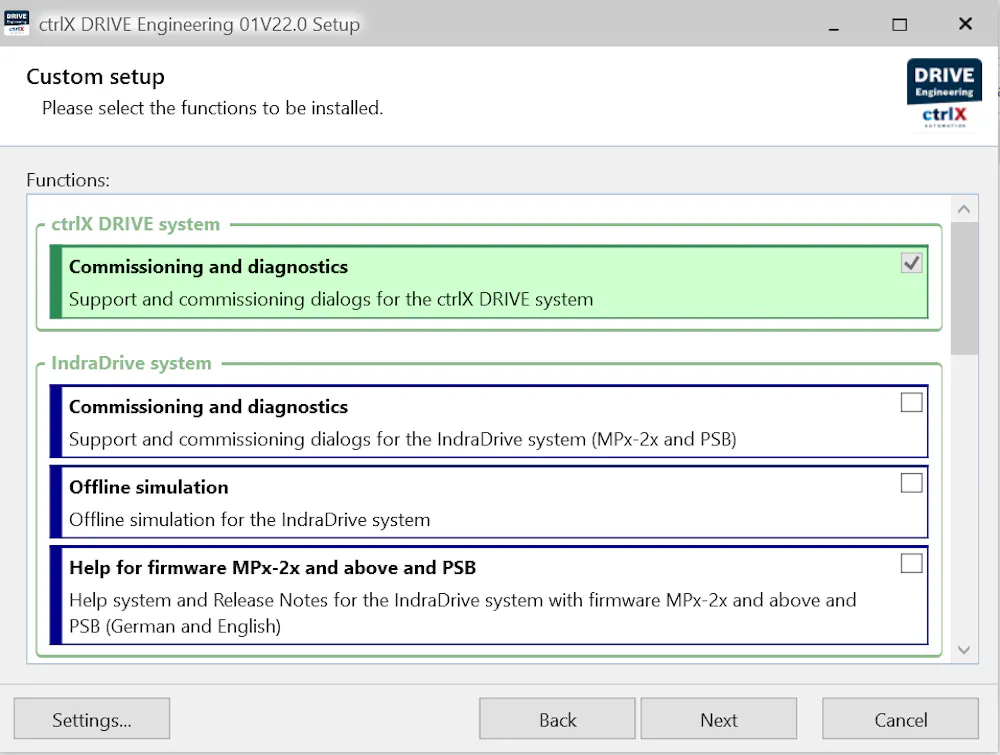
Task: Click 'Help for firmware MPx-2x and above and PSB' title
Action: coord(272,568)
